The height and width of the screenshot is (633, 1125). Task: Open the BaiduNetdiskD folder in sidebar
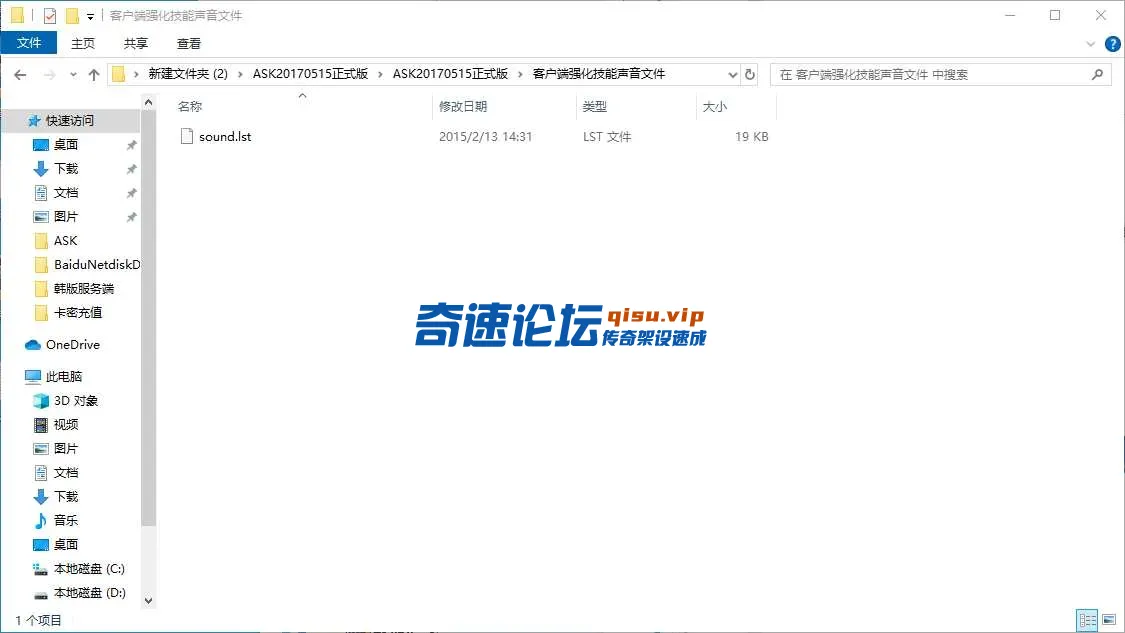[x=97, y=265]
